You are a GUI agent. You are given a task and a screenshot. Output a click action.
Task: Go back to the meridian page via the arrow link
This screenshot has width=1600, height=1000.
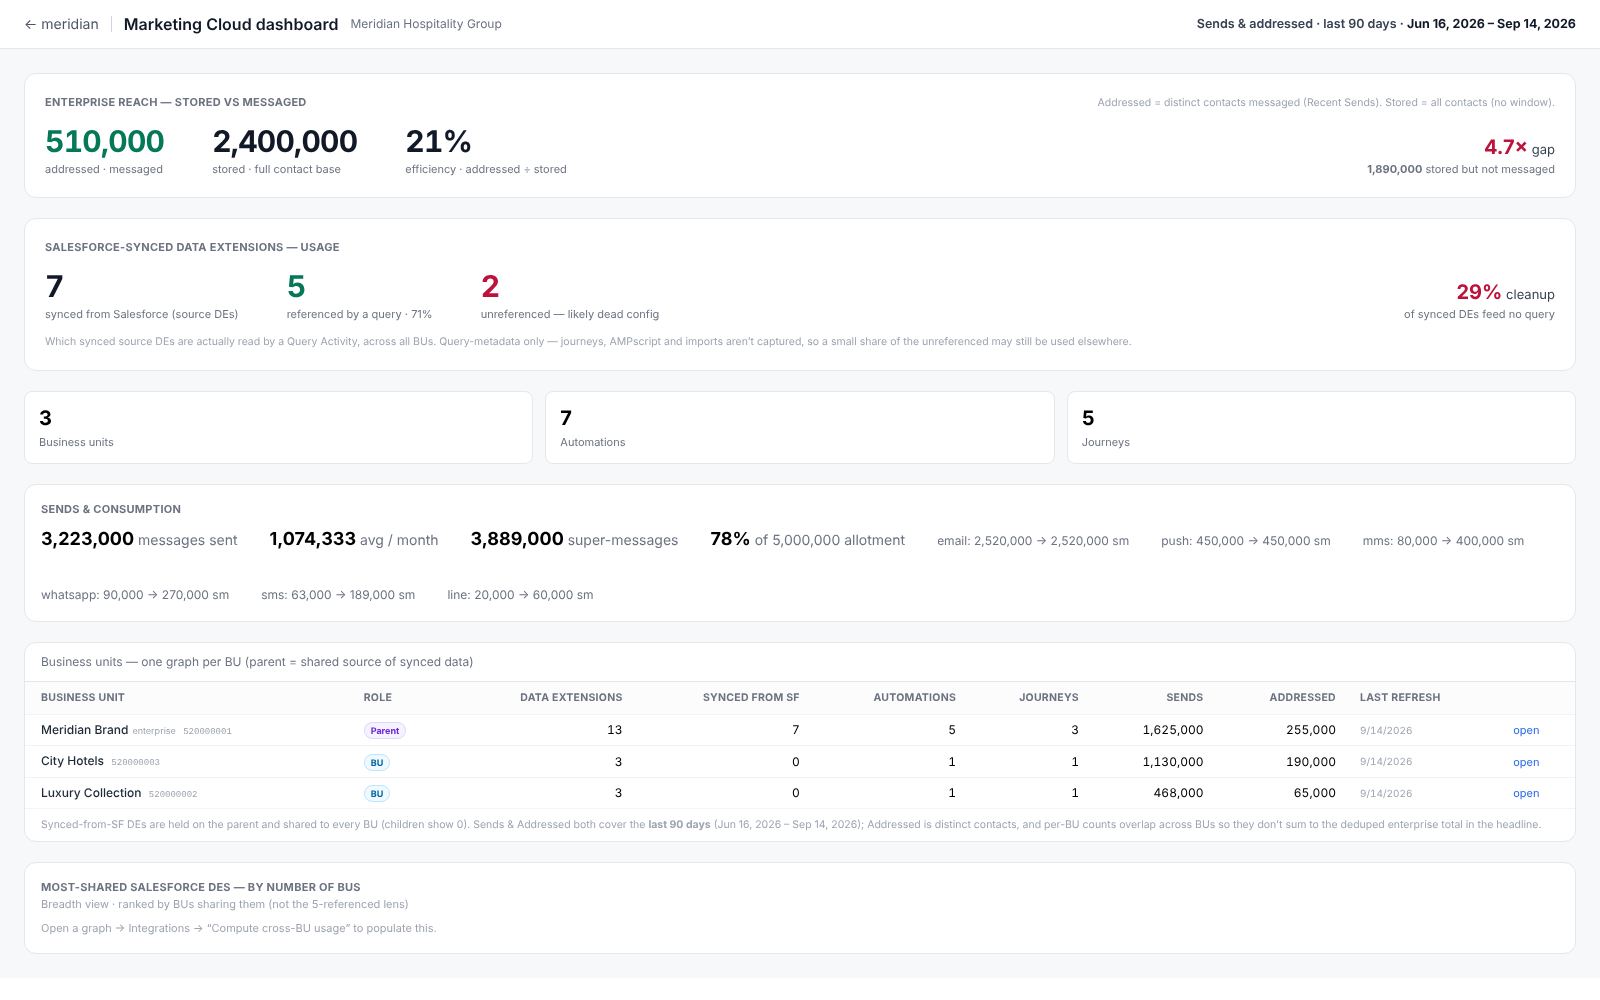[62, 24]
